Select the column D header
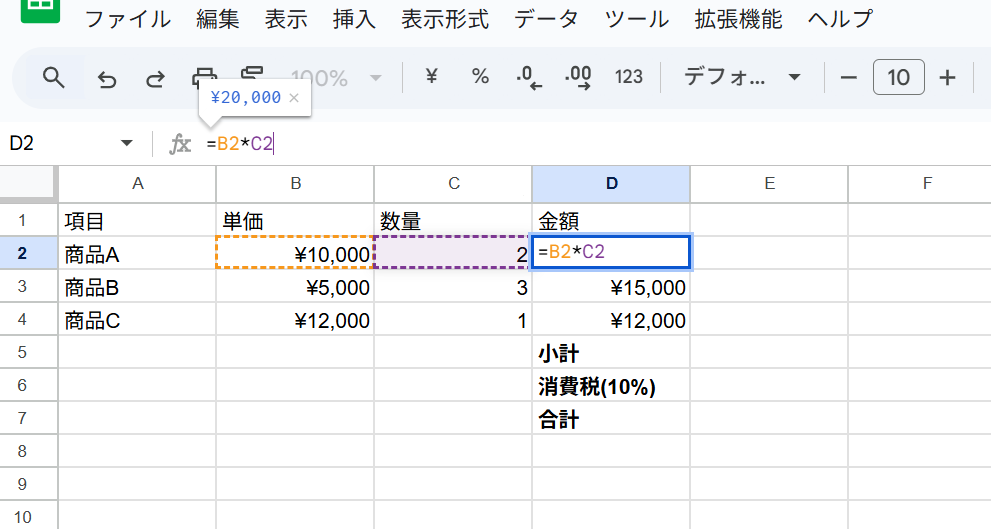Image resolution: width=991 pixels, height=529 pixels. point(611,183)
